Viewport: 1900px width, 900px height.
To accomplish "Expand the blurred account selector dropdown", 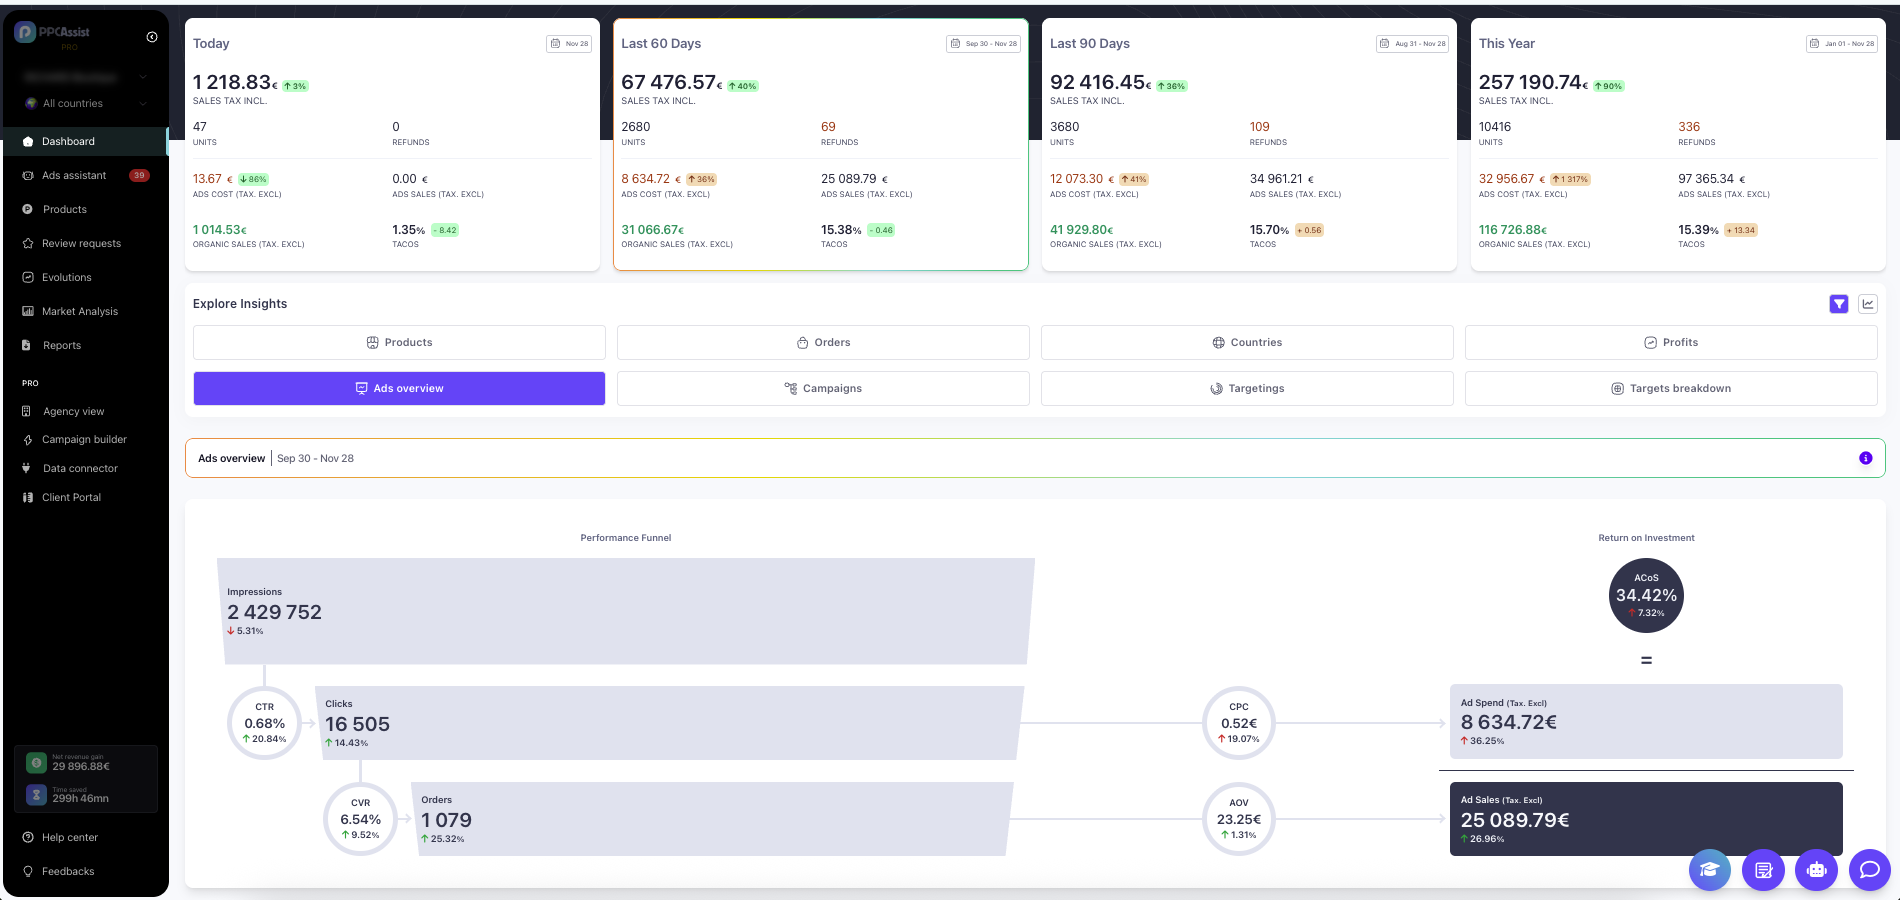I will click(x=87, y=77).
